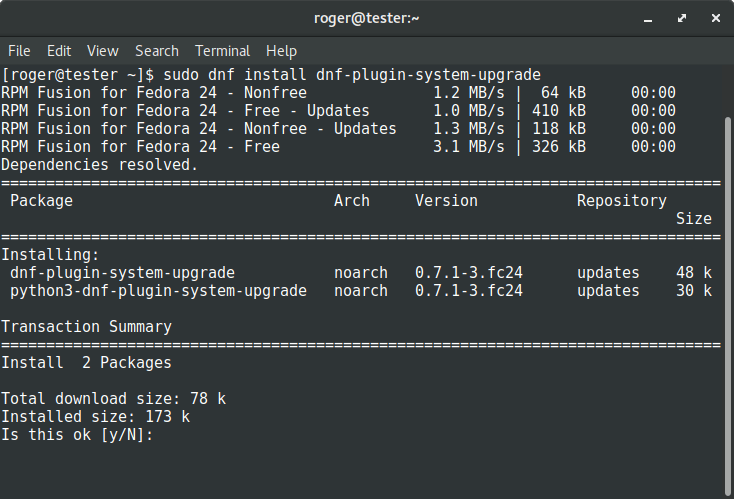Click 'Install 2 Packages' line
This screenshot has width=734, height=499.
click(x=87, y=363)
